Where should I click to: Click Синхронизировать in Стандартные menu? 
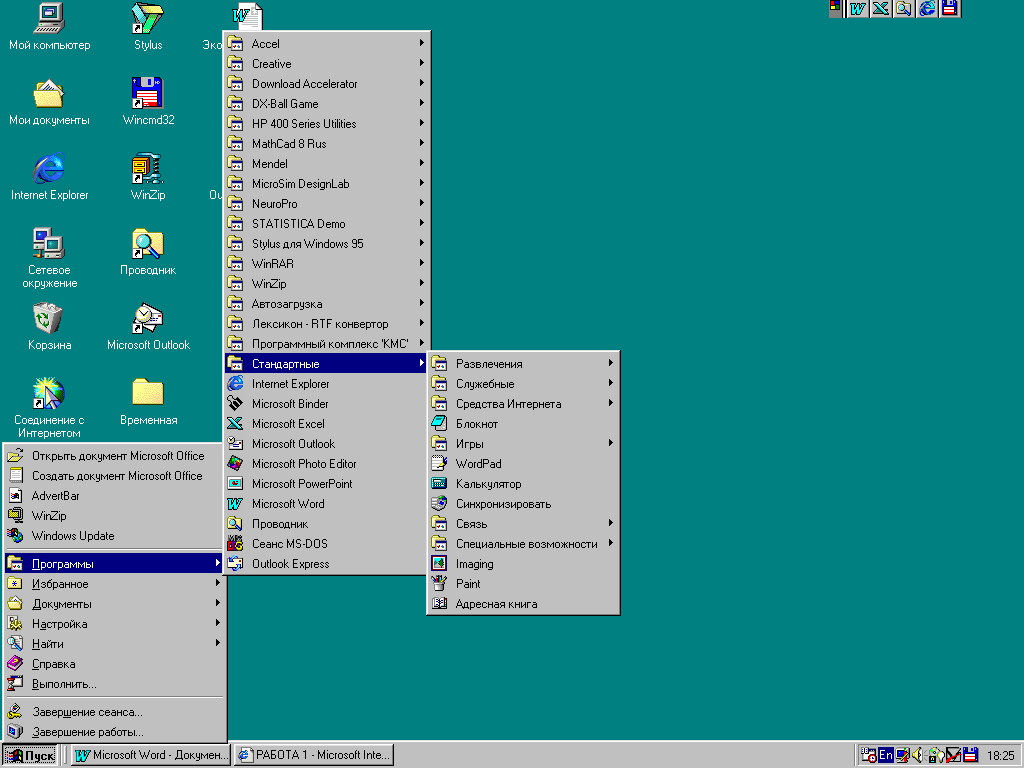[523, 504]
